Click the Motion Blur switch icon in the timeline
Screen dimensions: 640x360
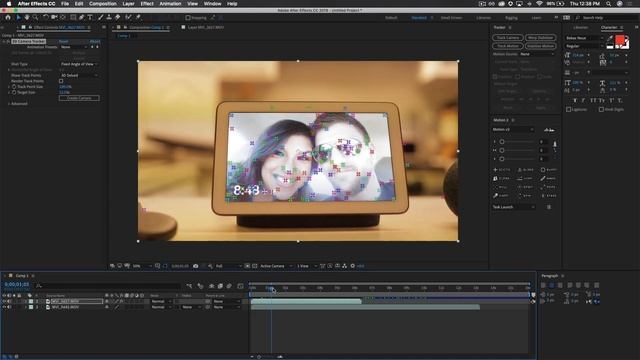click(x=229, y=286)
